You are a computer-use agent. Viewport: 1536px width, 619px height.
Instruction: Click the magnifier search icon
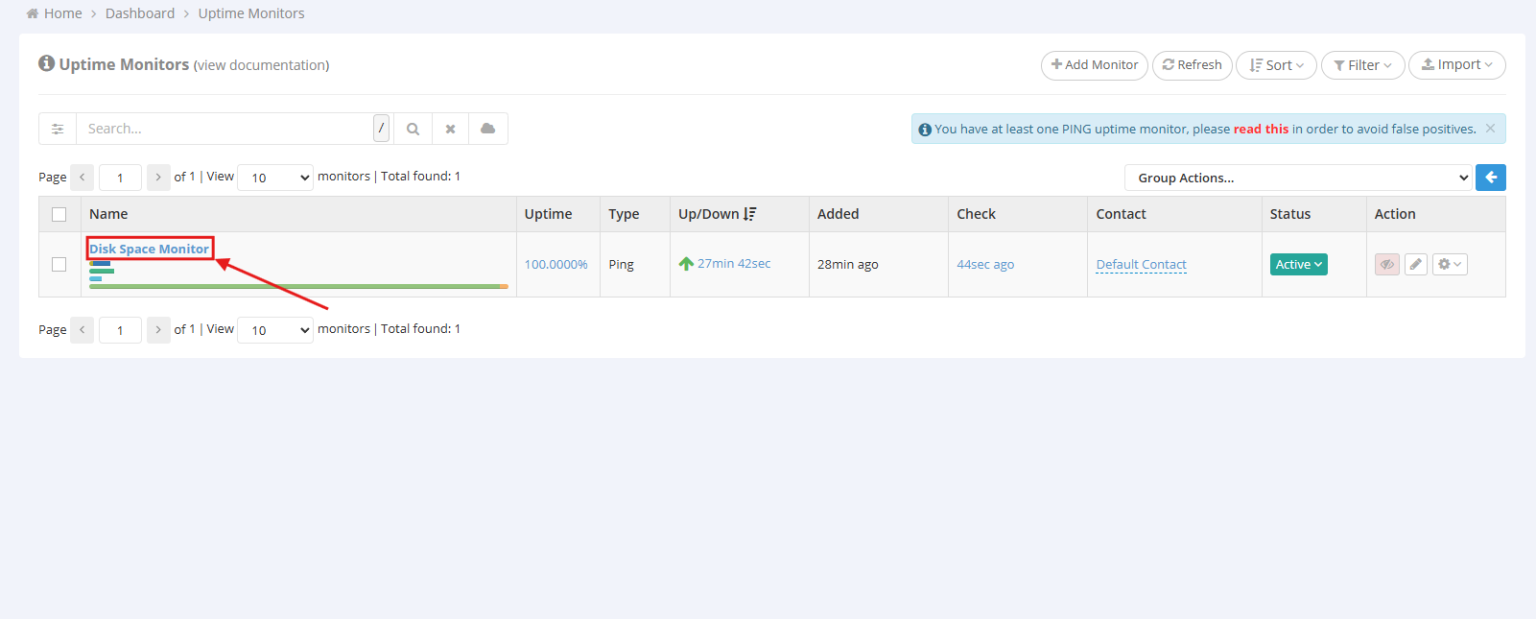(412, 128)
